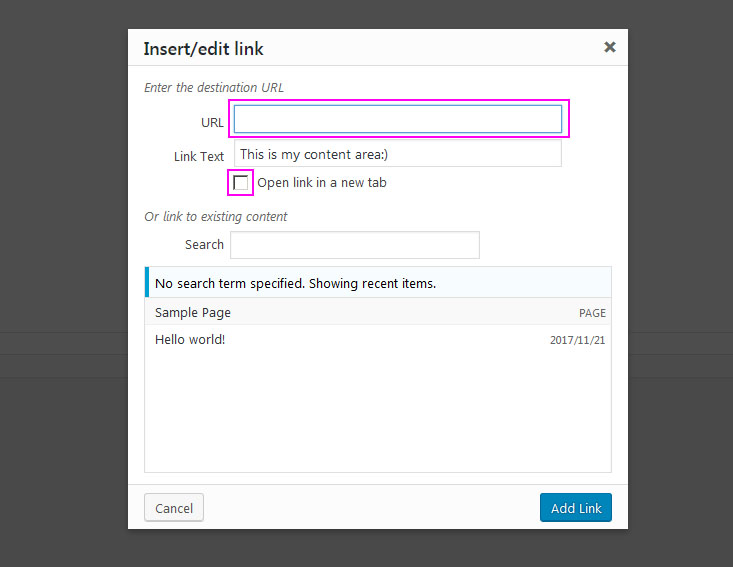Click the 2017/11/21 date entry
This screenshot has width=733, height=567.
[x=577, y=340]
